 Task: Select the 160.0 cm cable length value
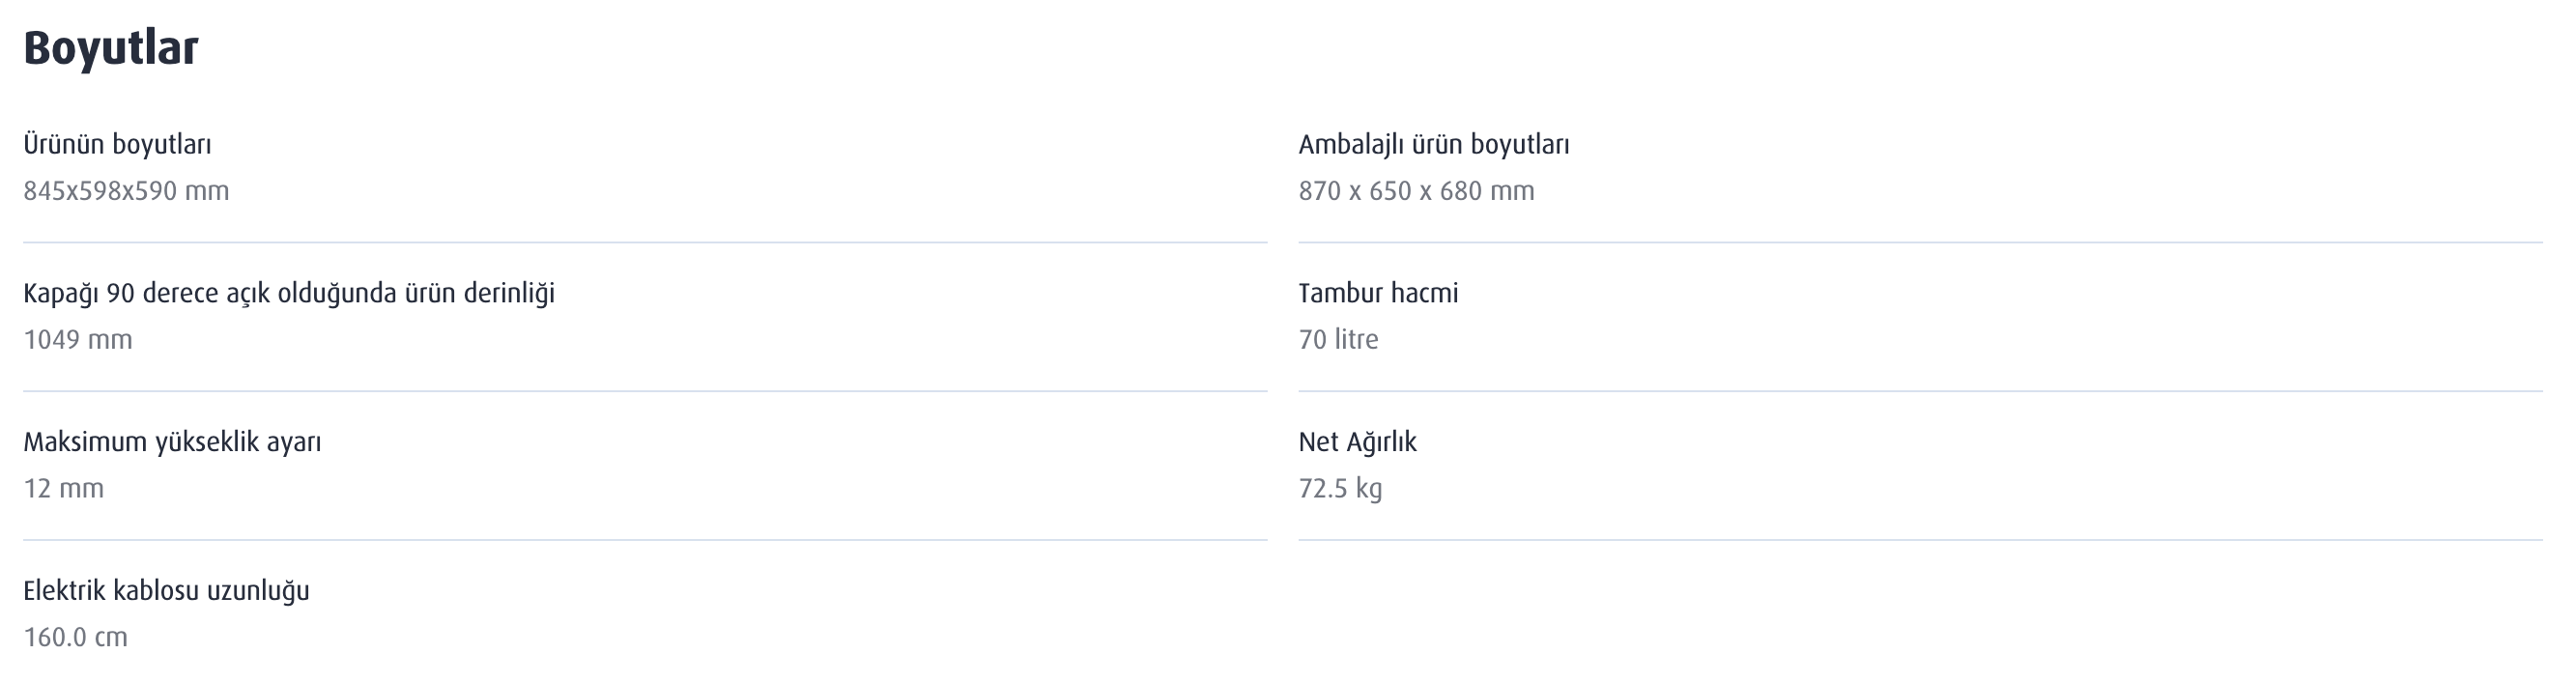[75, 638]
